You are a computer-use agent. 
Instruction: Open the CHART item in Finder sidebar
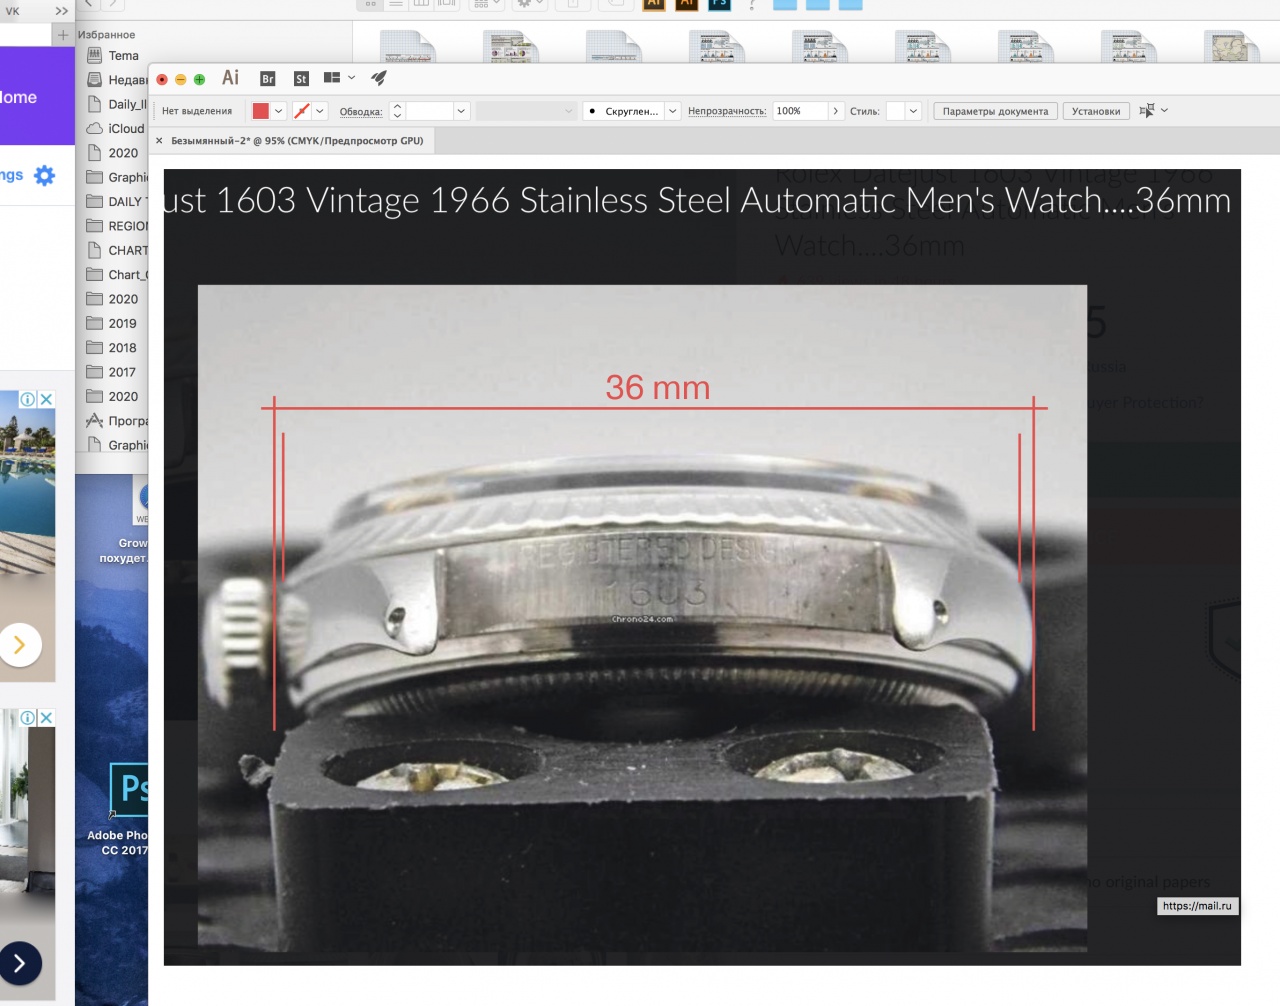128,250
